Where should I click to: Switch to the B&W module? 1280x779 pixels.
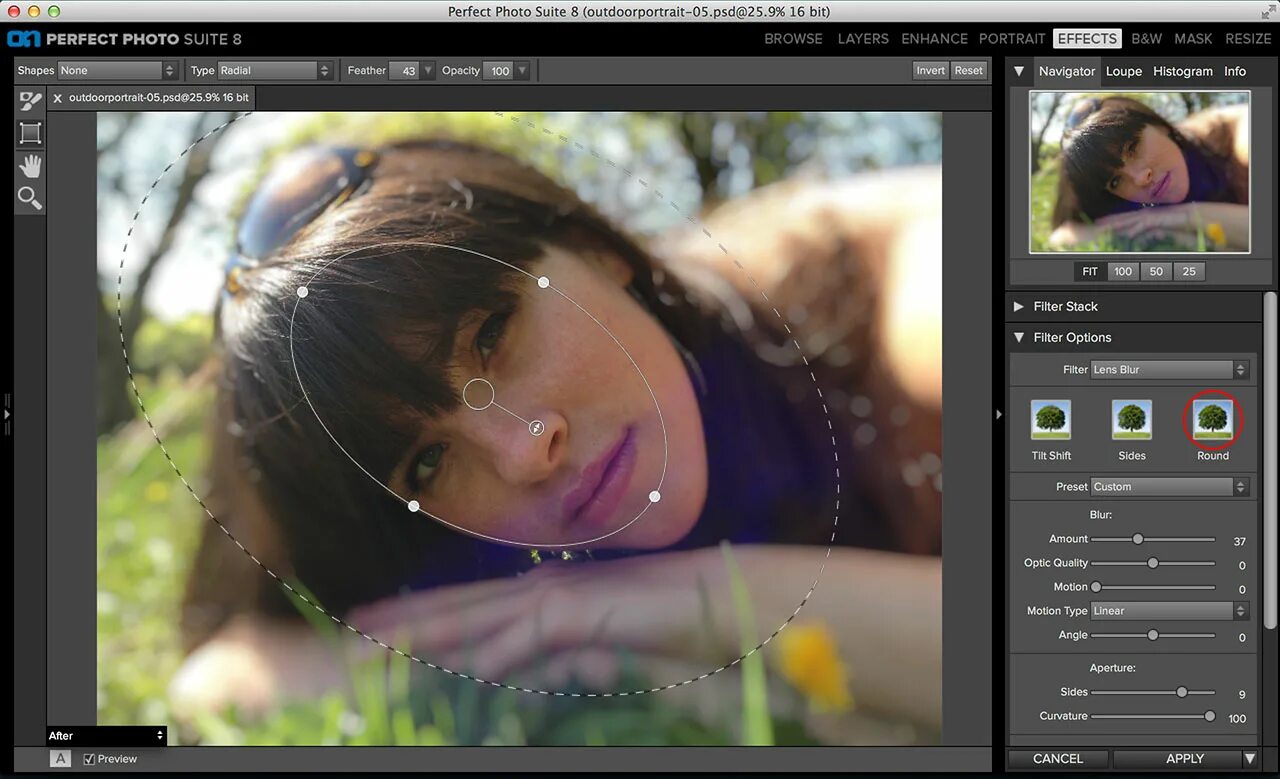1147,39
